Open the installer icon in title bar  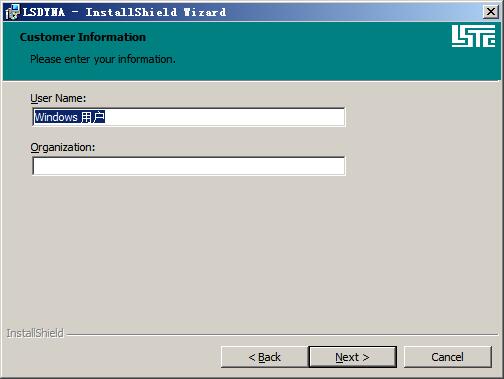(x=13, y=12)
